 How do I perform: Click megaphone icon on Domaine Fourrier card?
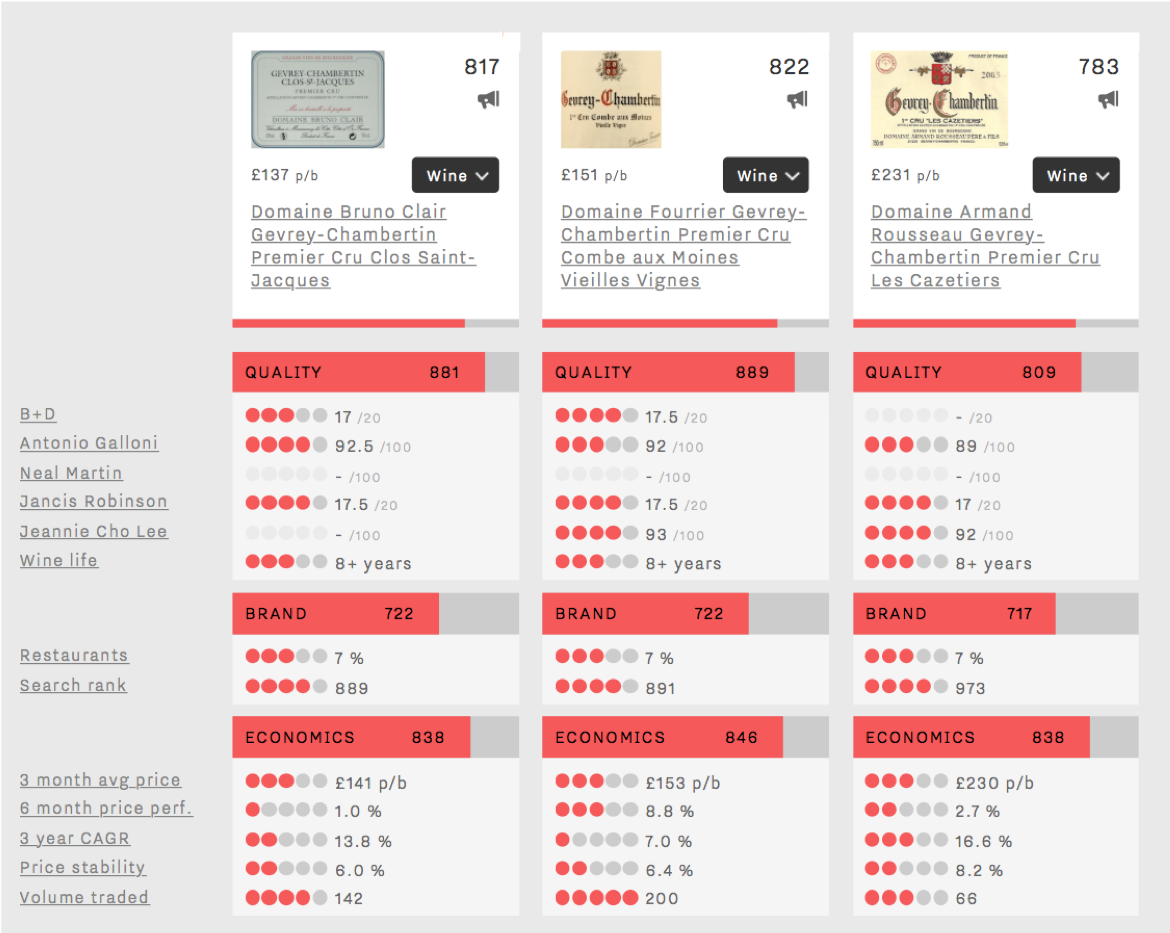pyautogui.click(x=798, y=99)
